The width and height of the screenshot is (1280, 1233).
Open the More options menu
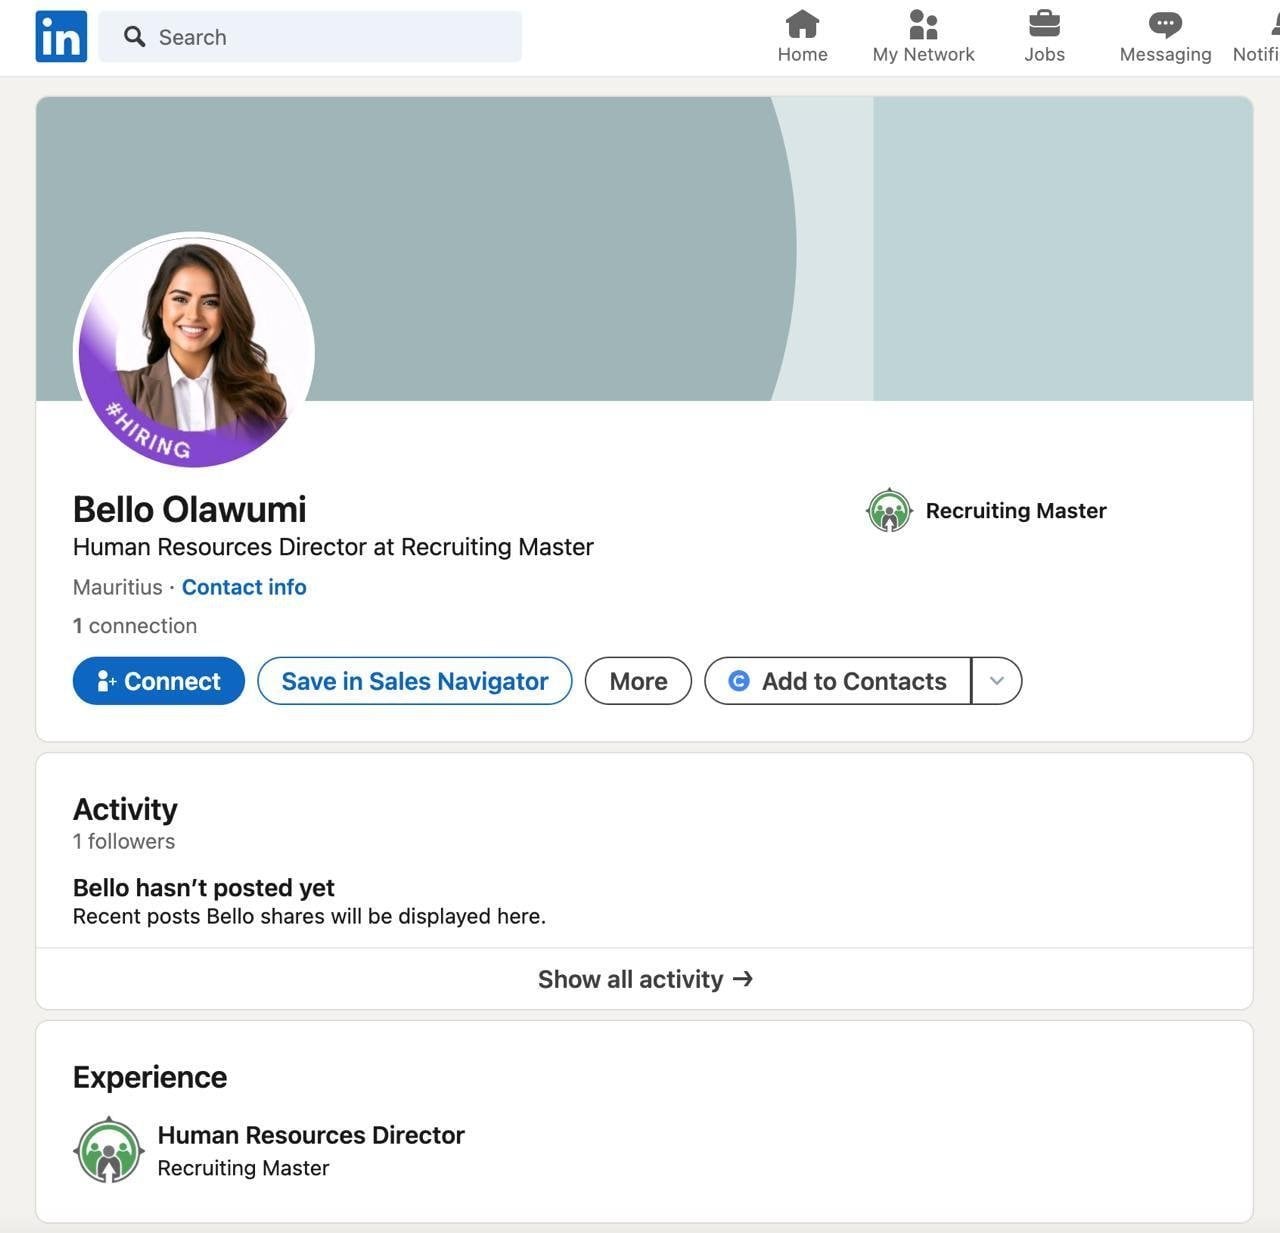[x=638, y=681]
